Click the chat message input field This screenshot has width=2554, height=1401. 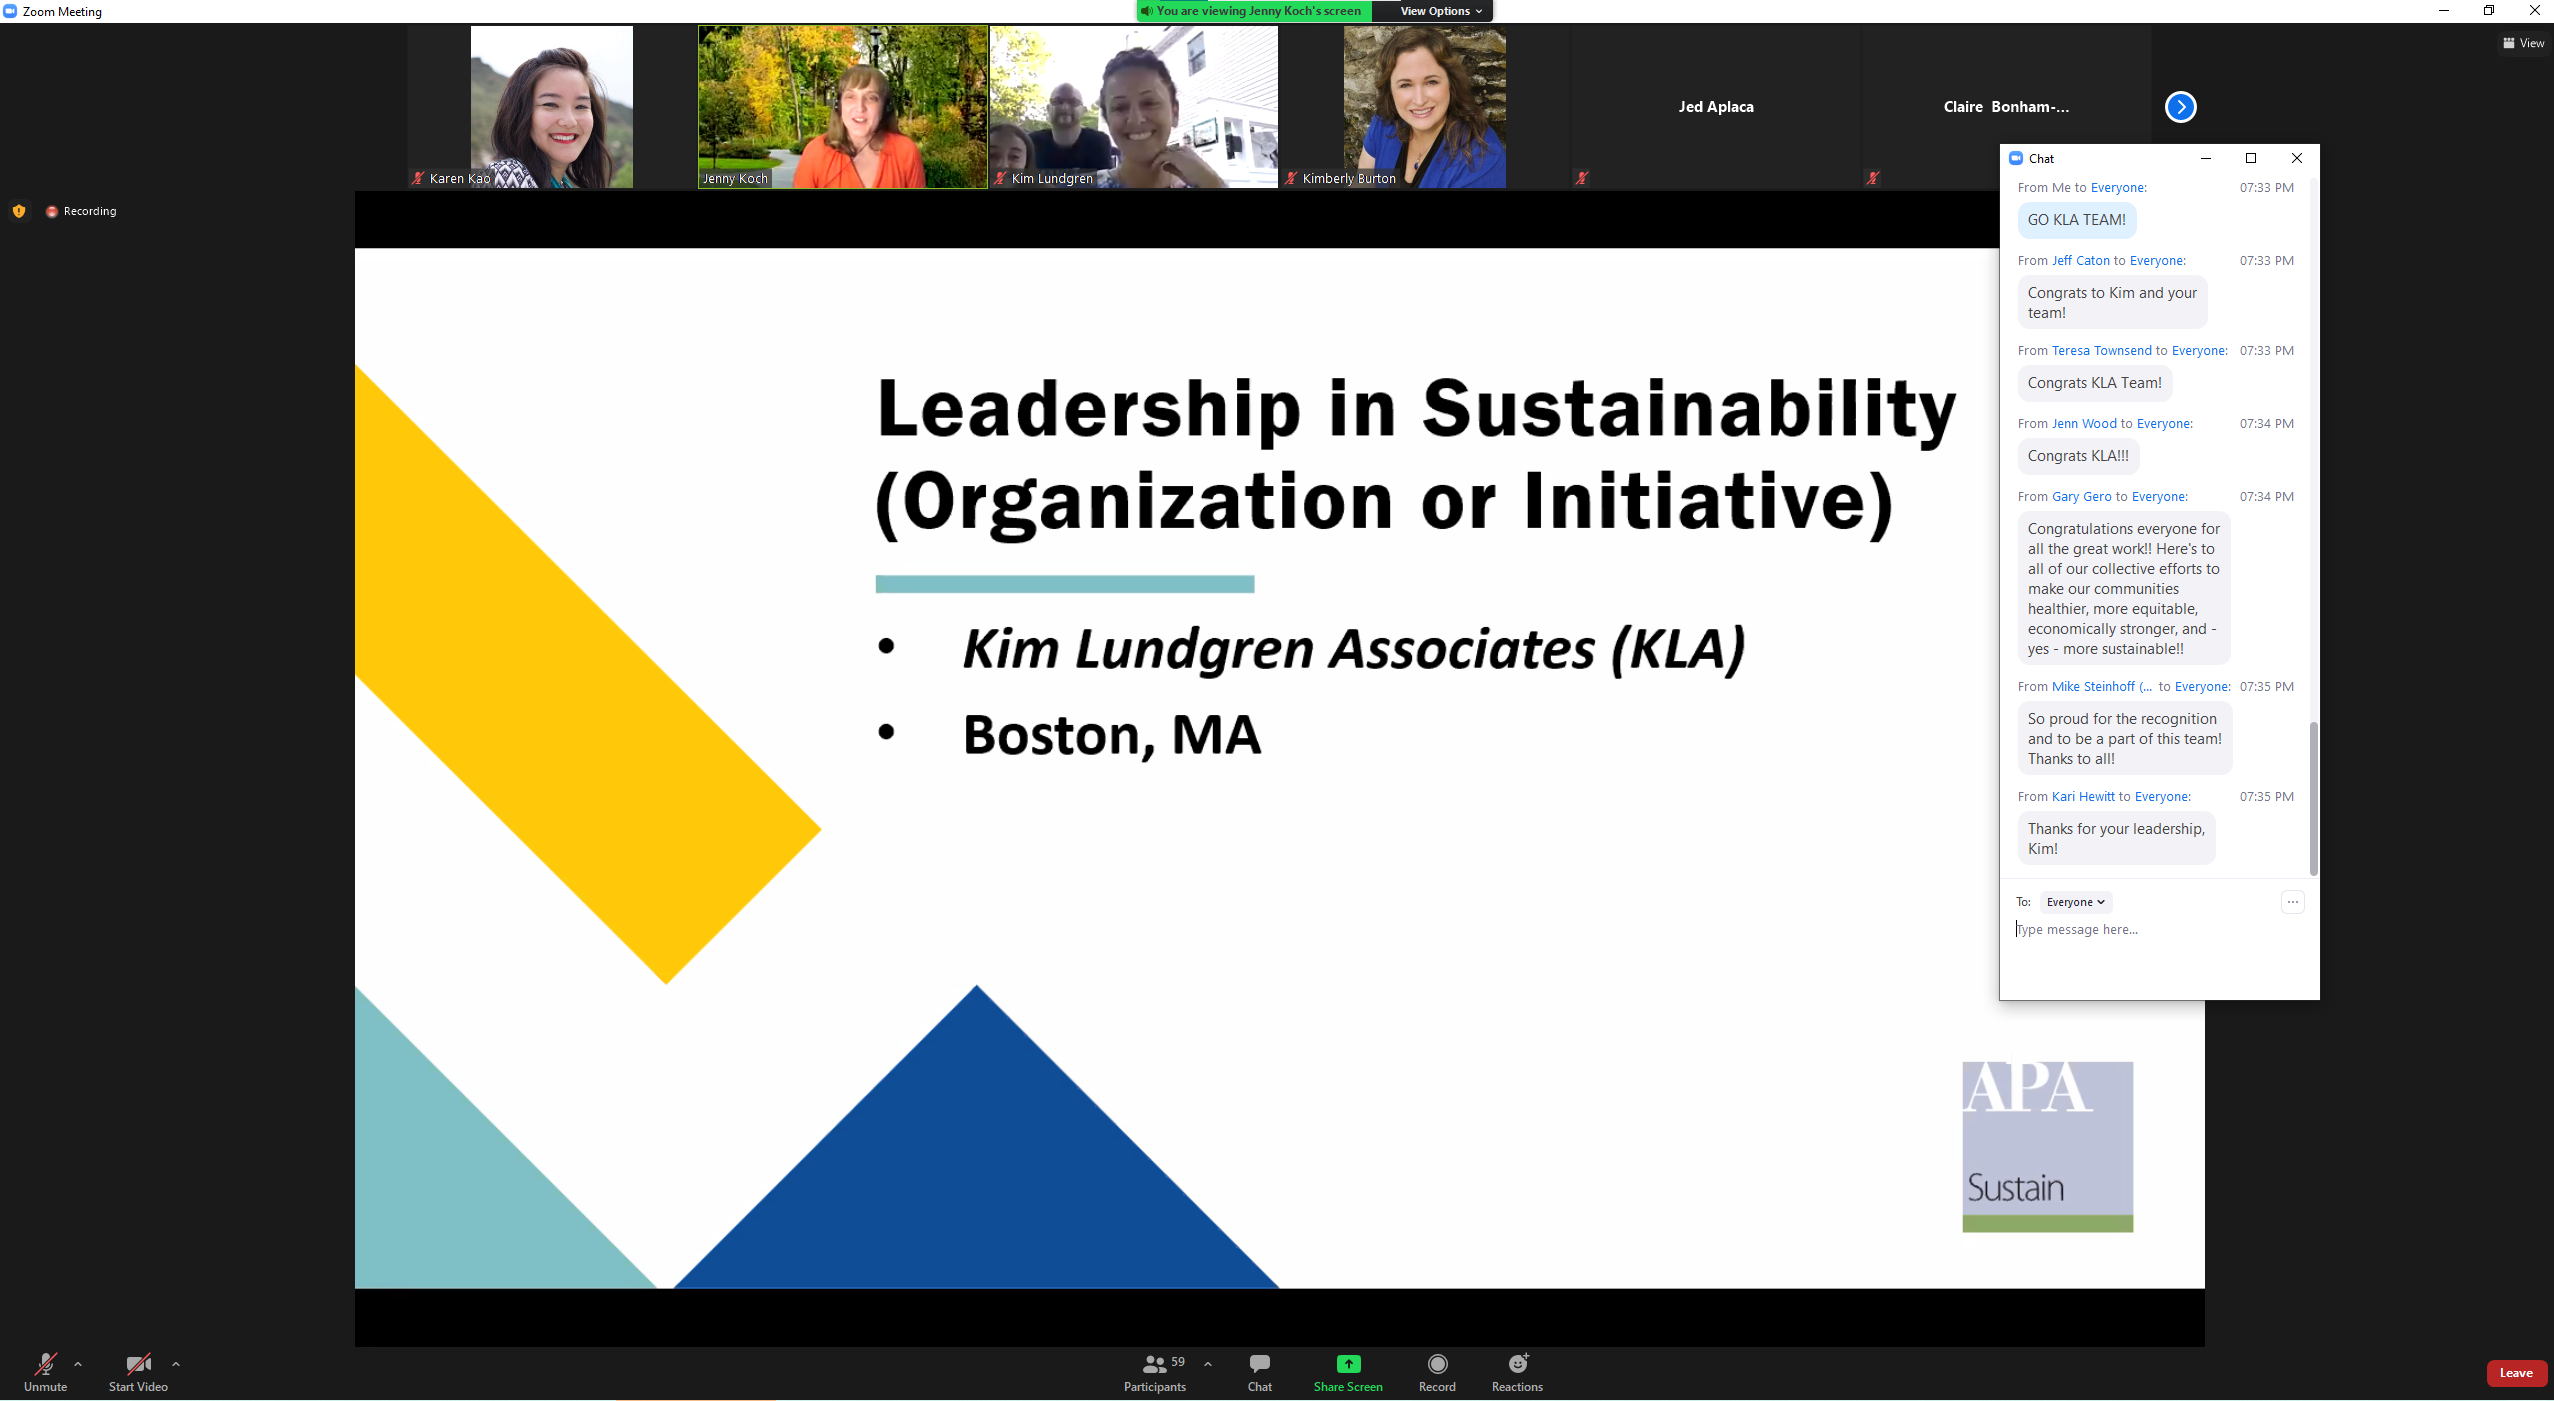2160,930
